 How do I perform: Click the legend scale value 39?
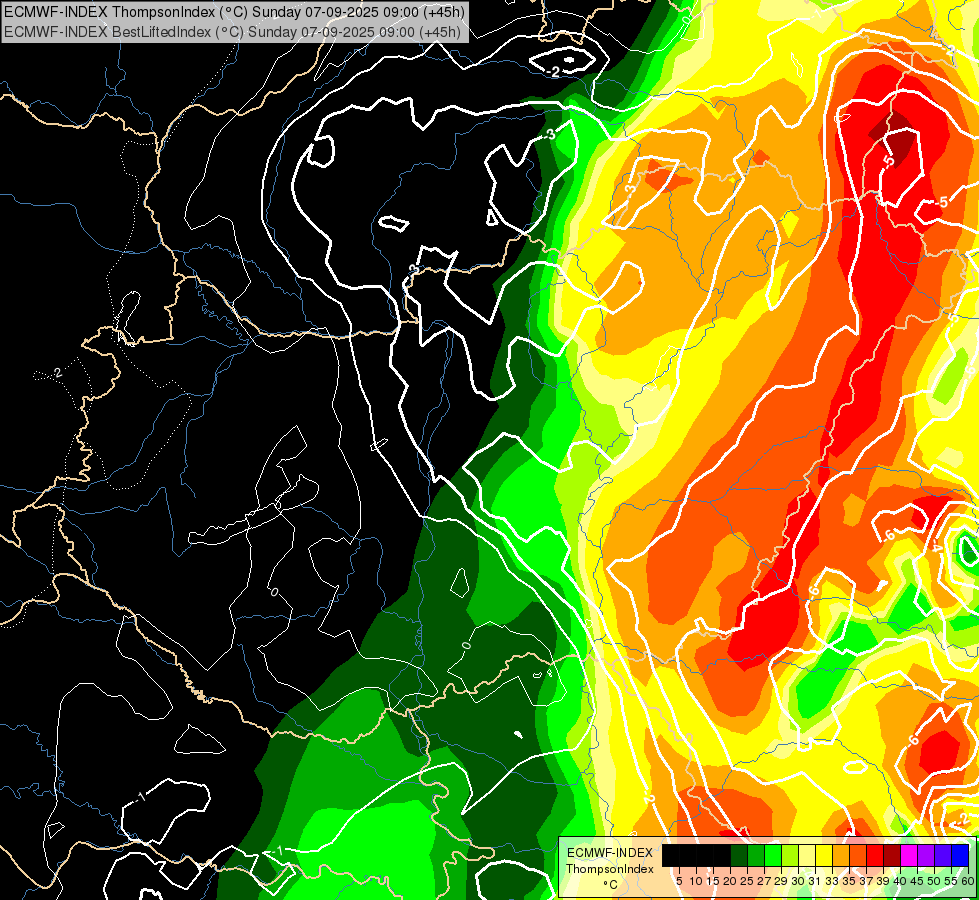click(883, 881)
